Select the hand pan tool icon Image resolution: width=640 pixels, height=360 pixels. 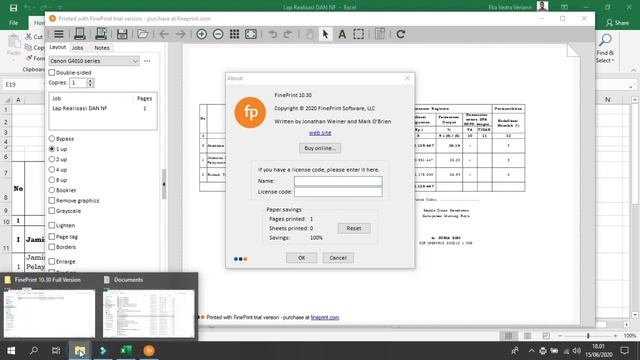pos(309,34)
